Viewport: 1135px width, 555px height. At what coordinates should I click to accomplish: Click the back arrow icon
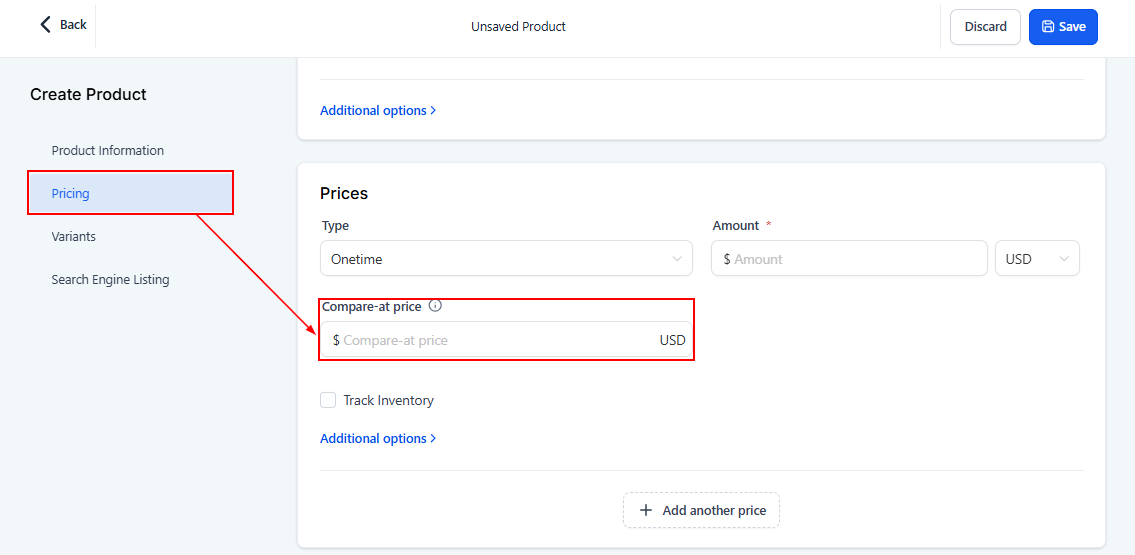[45, 24]
